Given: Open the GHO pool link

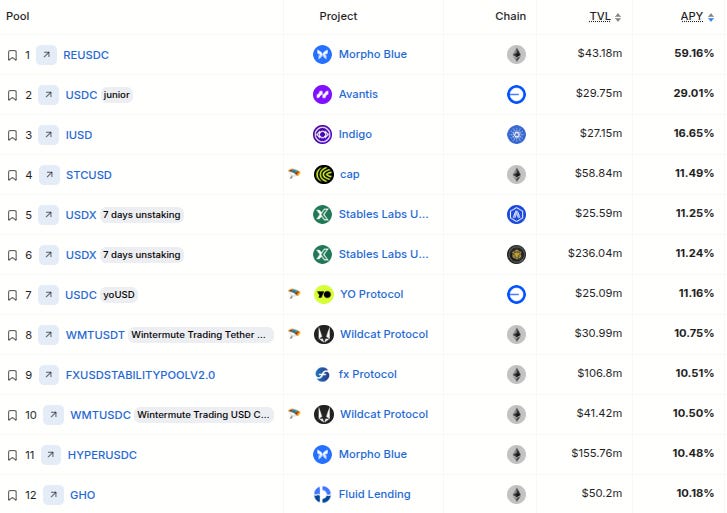Looking at the screenshot, I should 83,495.
